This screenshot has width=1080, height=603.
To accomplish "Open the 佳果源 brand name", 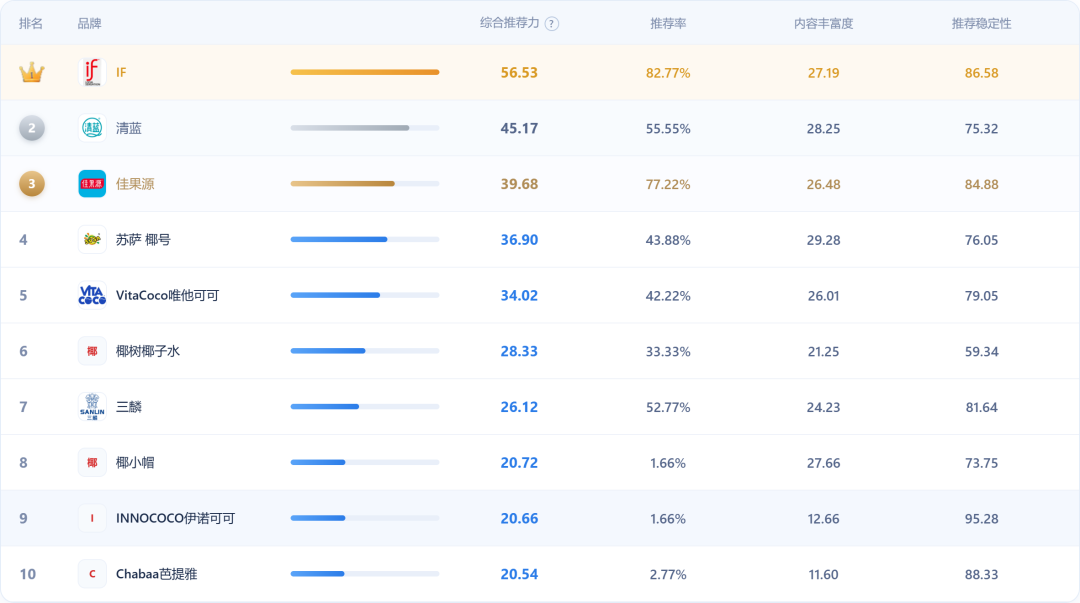I will pos(135,184).
